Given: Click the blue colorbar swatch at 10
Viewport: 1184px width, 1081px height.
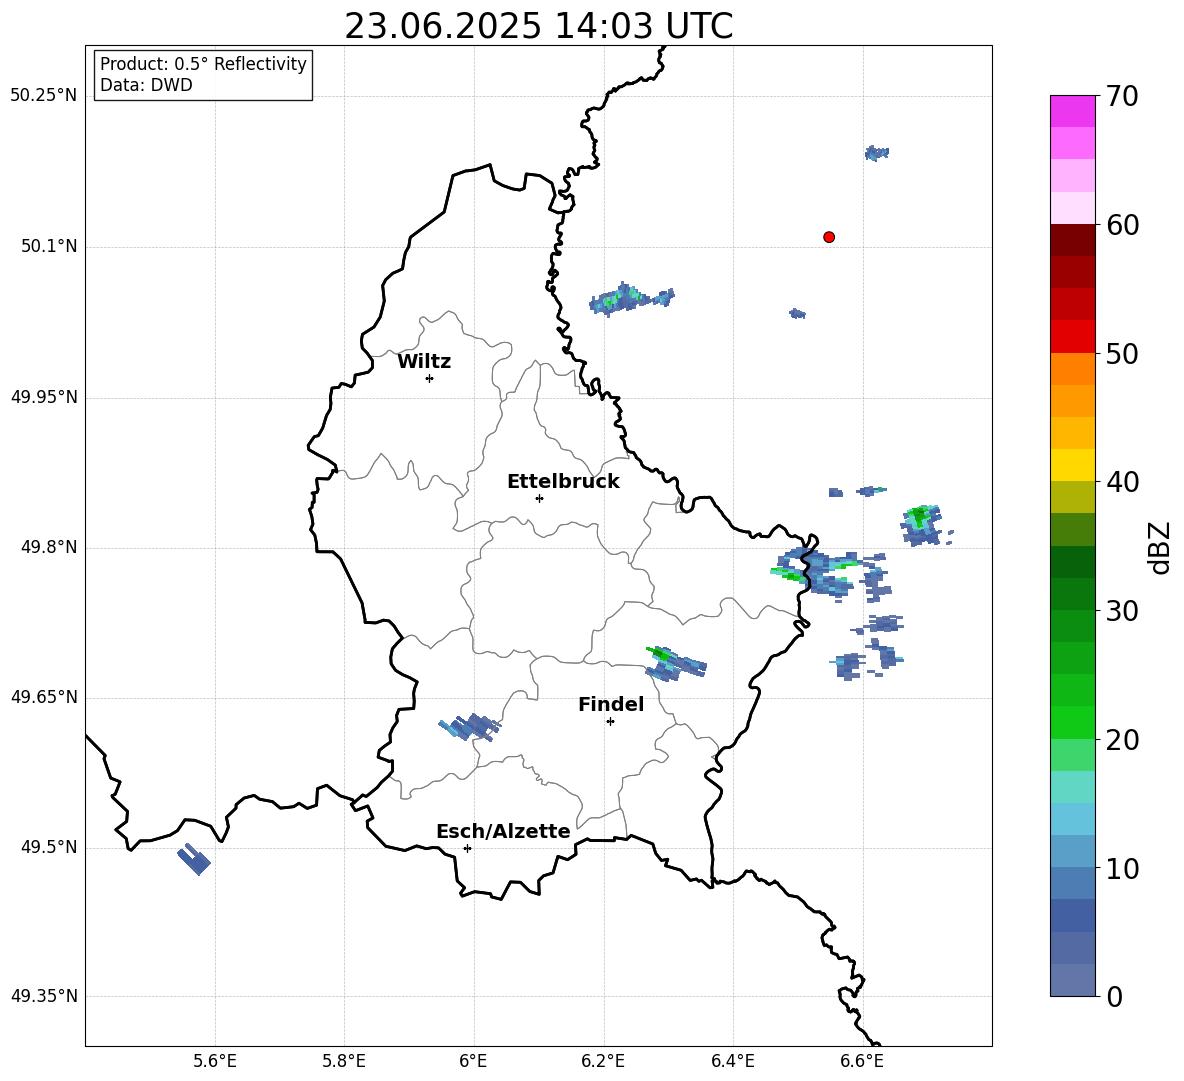Looking at the screenshot, I should 1073,851.
